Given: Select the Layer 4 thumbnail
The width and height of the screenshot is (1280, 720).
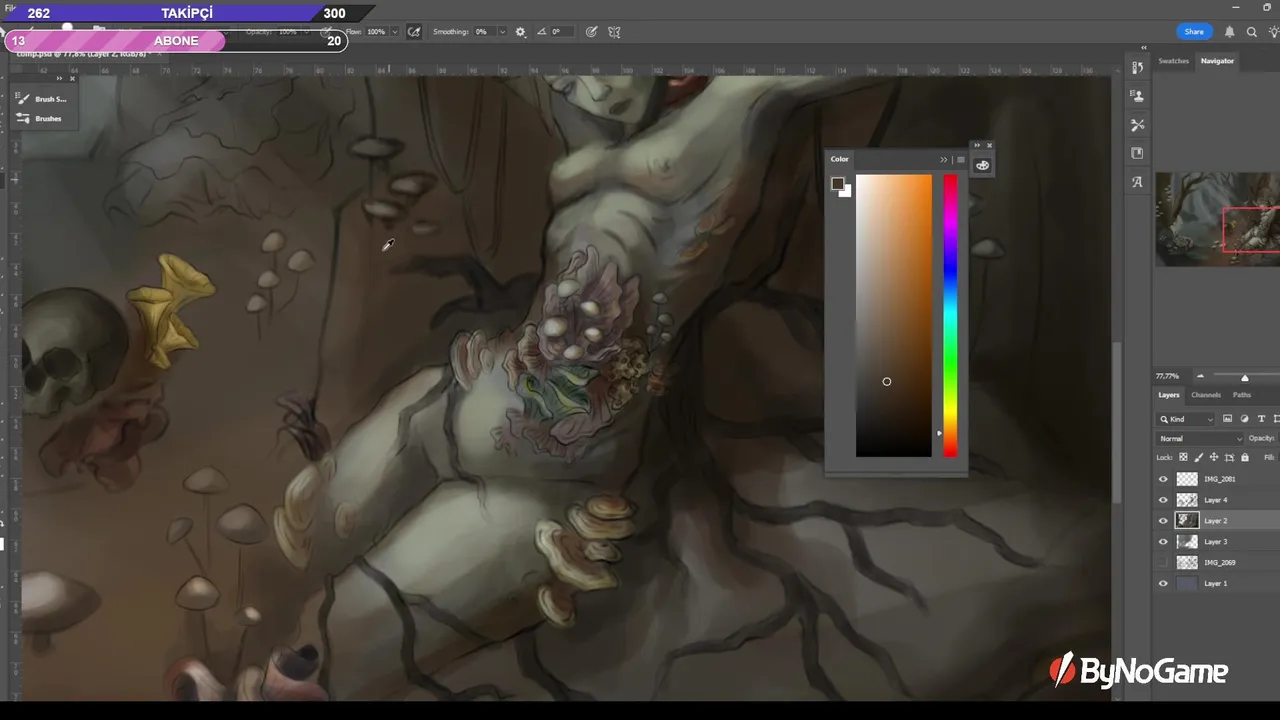Looking at the screenshot, I should pyautogui.click(x=1187, y=500).
